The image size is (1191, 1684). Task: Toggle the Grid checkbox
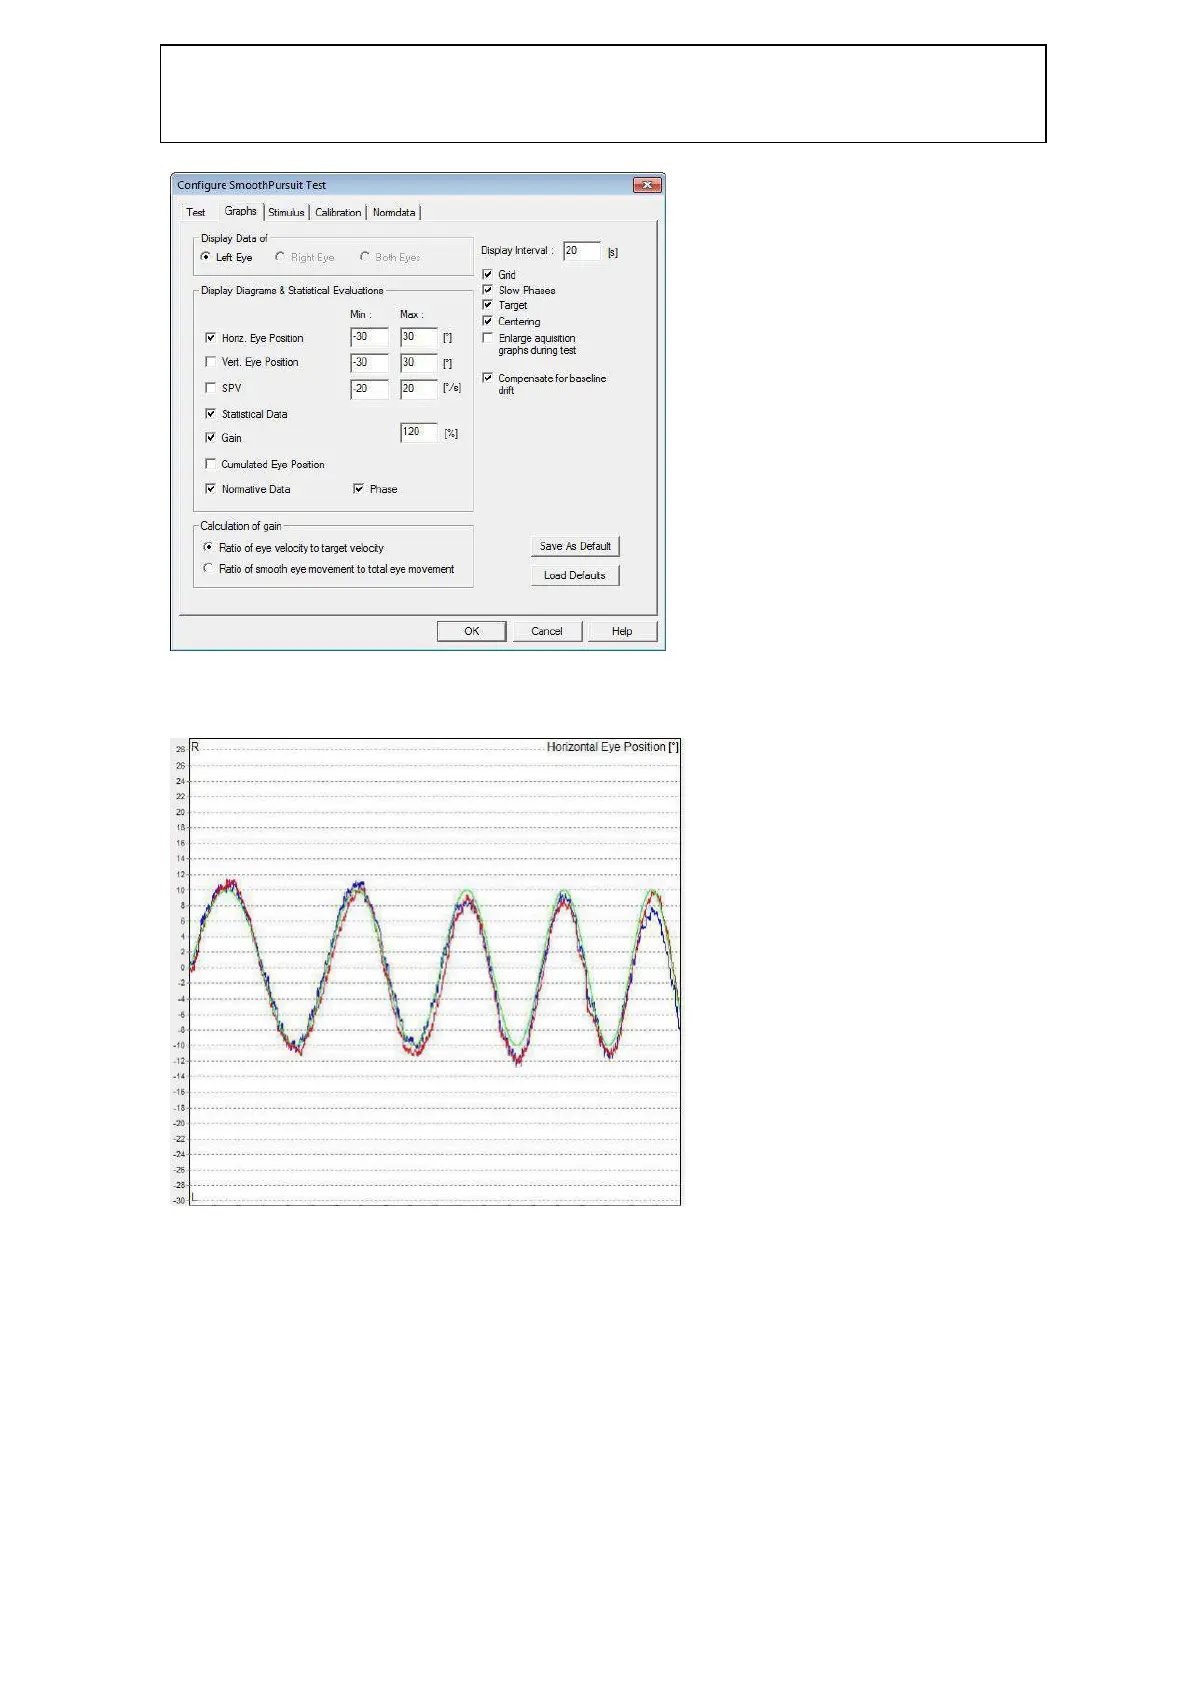point(487,274)
